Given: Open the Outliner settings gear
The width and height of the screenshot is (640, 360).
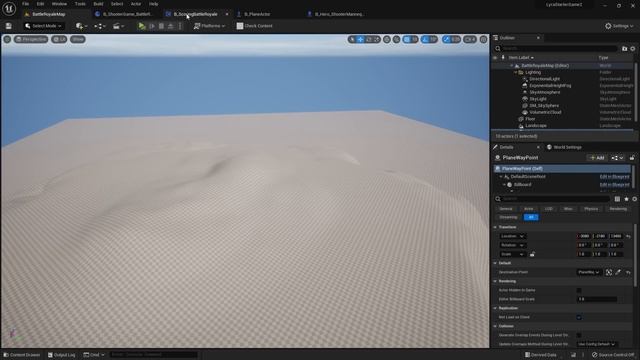Looking at the screenshot, I should [633, 49].
